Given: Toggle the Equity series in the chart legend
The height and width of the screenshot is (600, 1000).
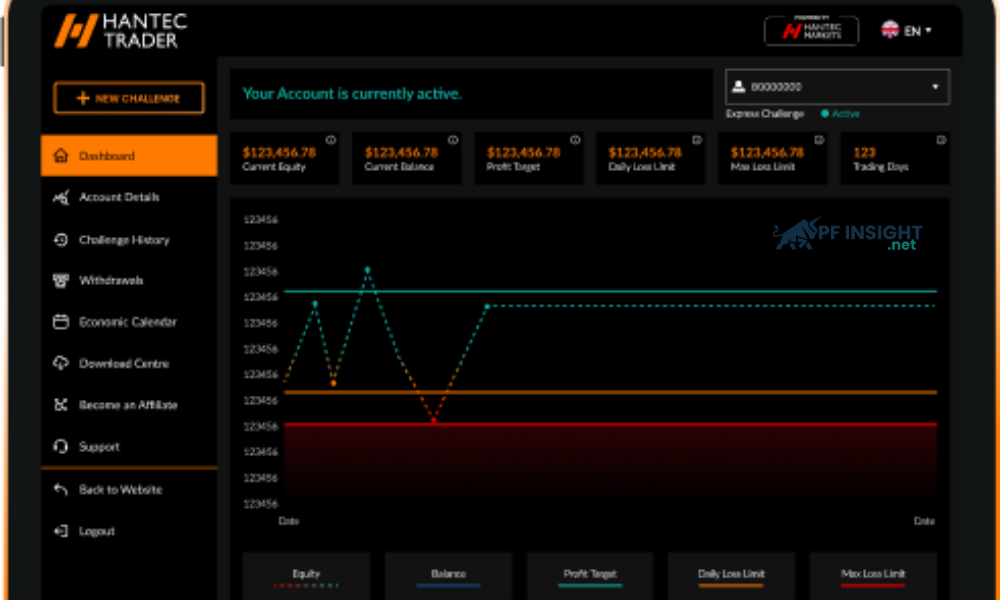Looking at the screenshot, I should click(x=306, y=576).
